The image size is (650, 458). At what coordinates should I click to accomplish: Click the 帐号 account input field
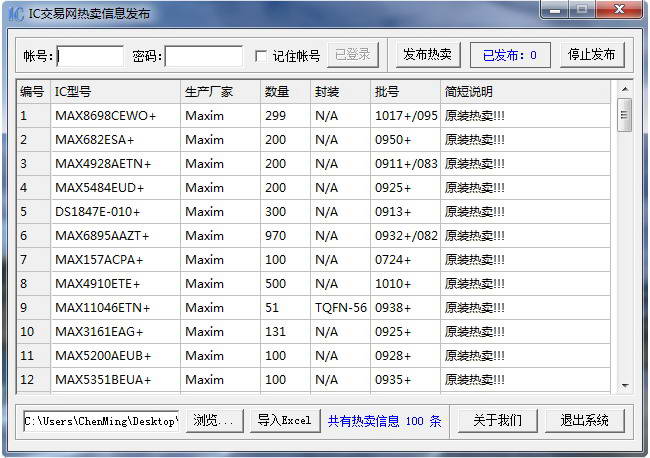(90, 56)
